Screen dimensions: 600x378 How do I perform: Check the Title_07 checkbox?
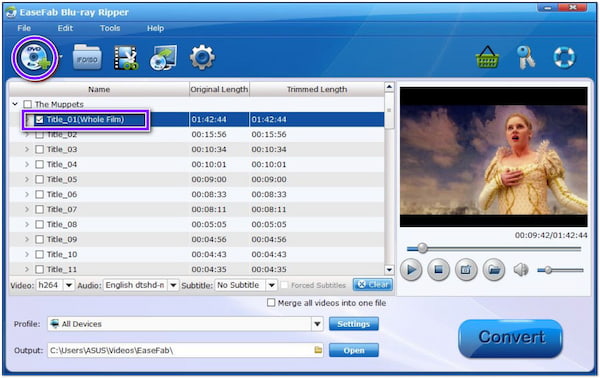coord(39,209)
